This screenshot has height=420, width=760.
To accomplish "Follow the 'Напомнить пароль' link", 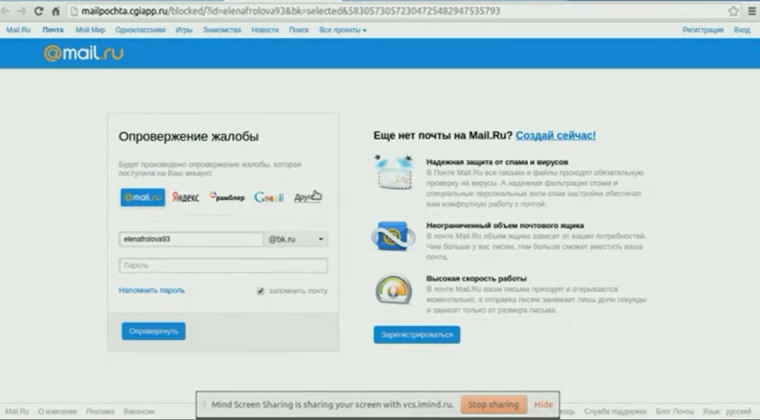I will 151,290.
